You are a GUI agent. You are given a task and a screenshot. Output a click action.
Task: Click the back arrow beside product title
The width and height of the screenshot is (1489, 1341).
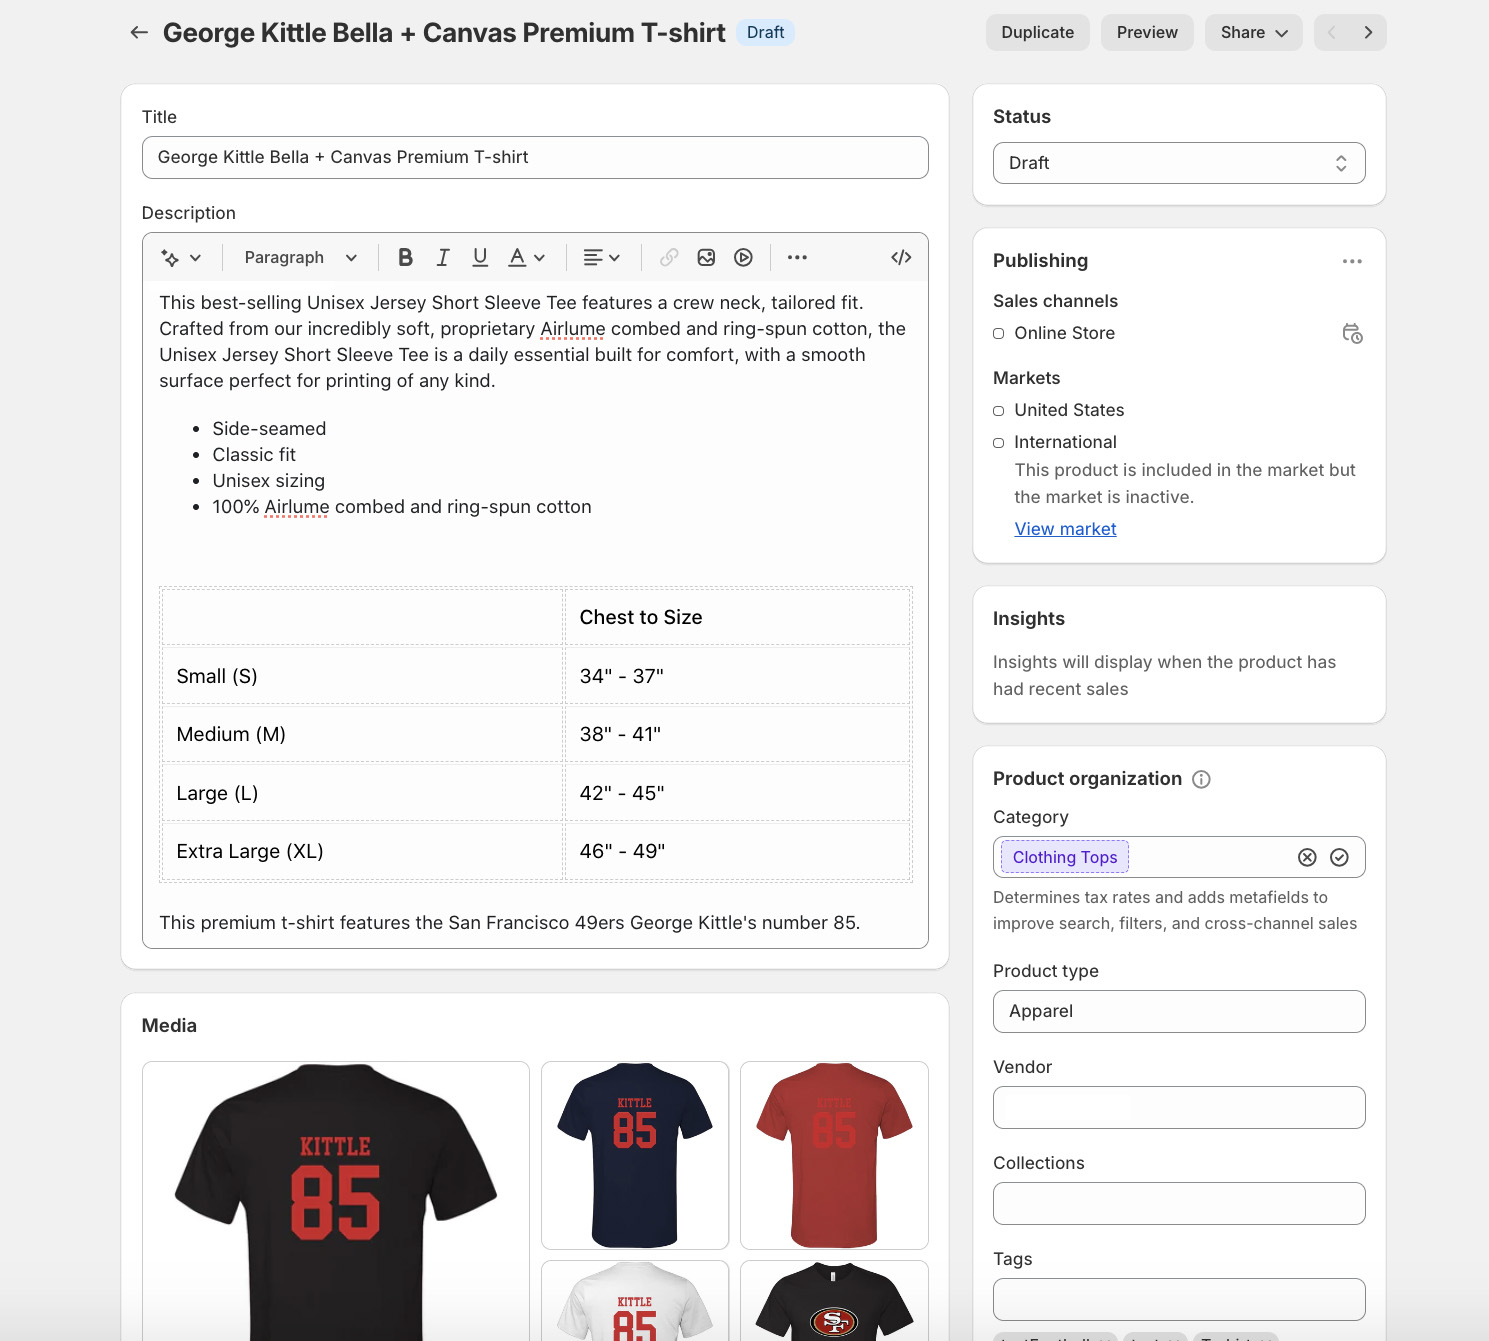(x=139, y=33)
